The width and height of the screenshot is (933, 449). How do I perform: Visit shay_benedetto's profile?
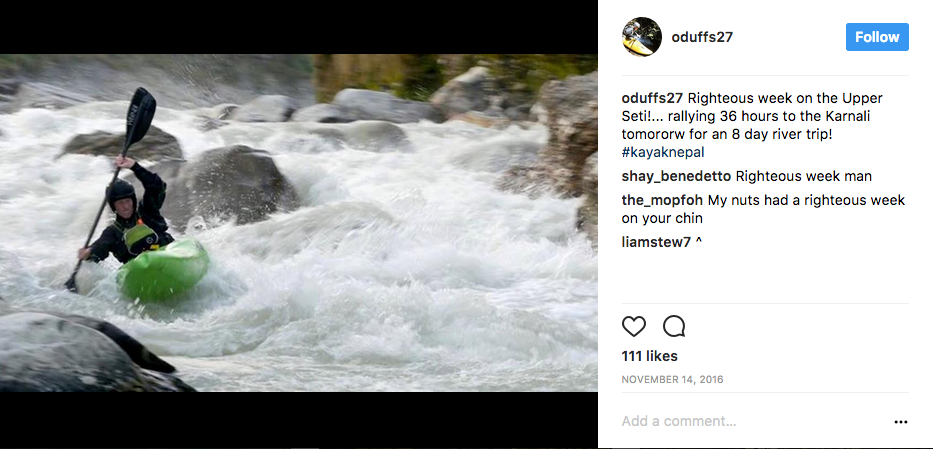[676, 176]
